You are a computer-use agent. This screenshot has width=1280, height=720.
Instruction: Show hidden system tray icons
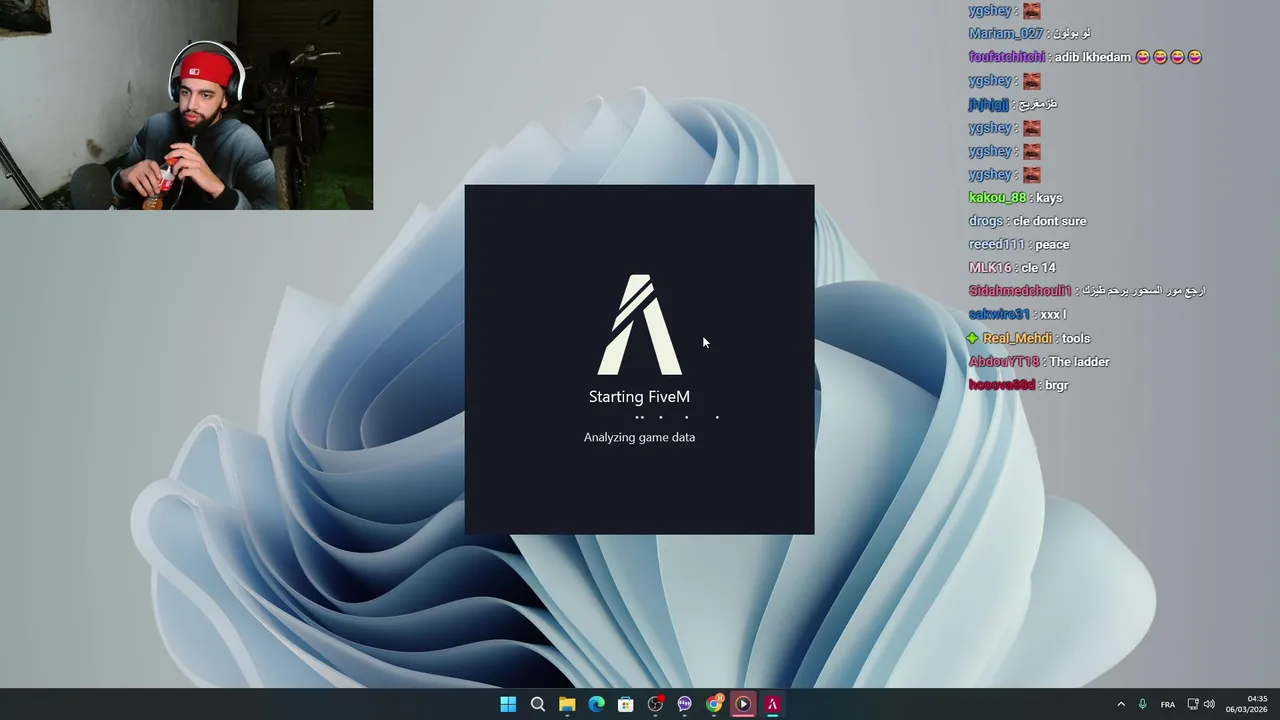click(1121, 704)
